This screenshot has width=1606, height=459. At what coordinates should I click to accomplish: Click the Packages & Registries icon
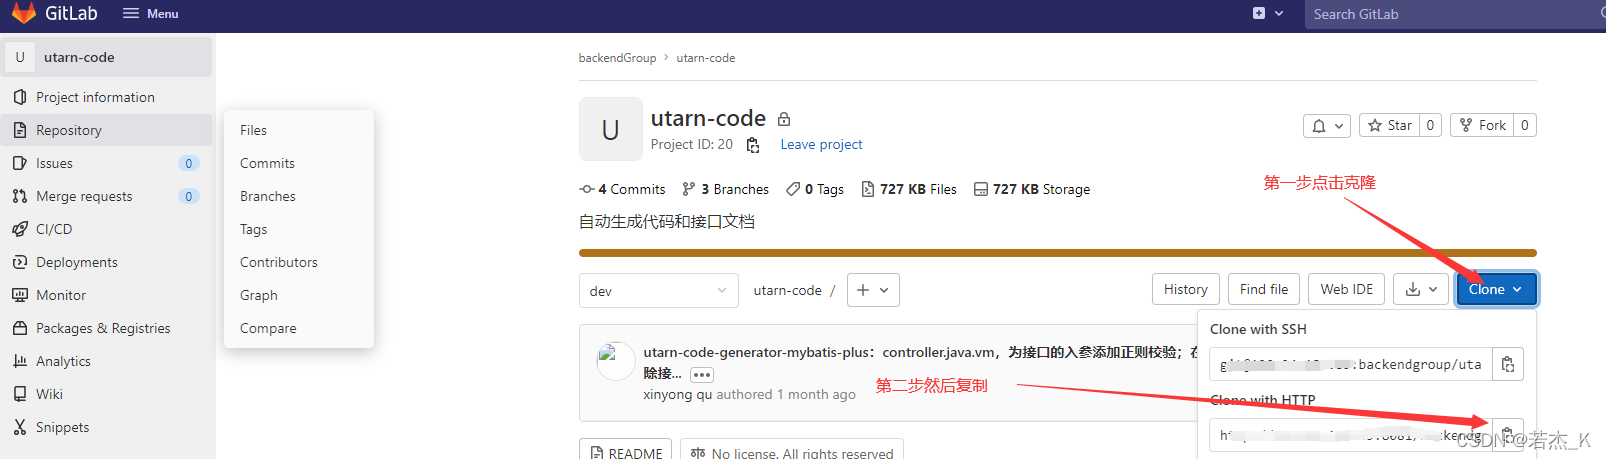click(x=20, y=328)
